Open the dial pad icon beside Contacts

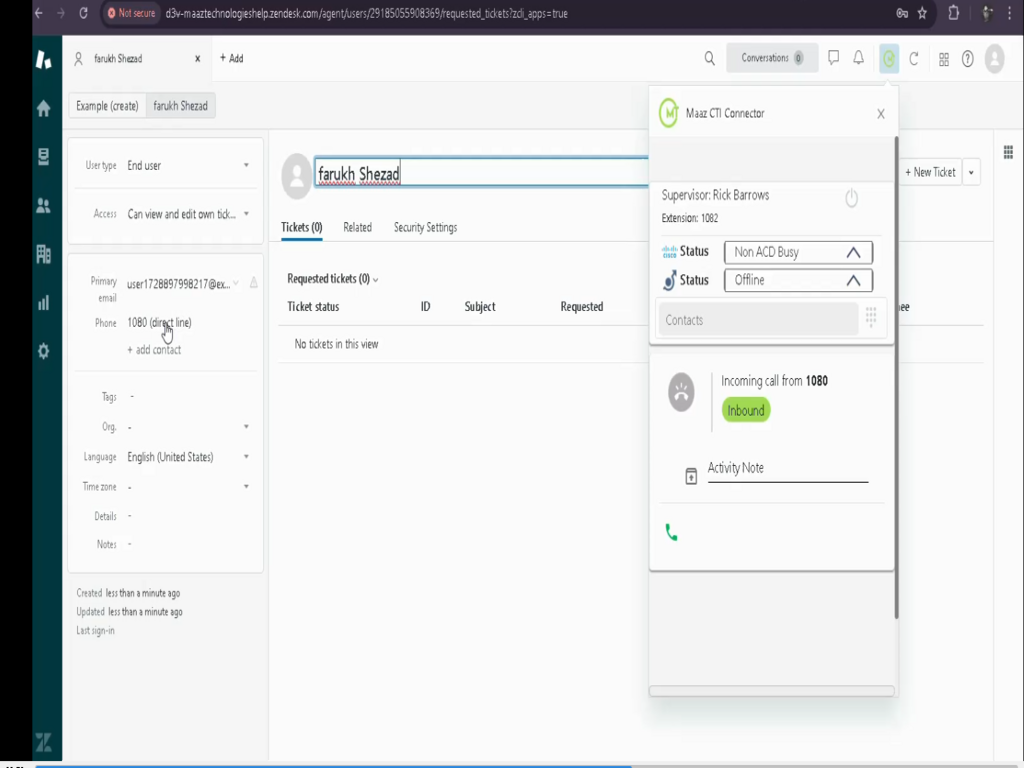[871, 318]
